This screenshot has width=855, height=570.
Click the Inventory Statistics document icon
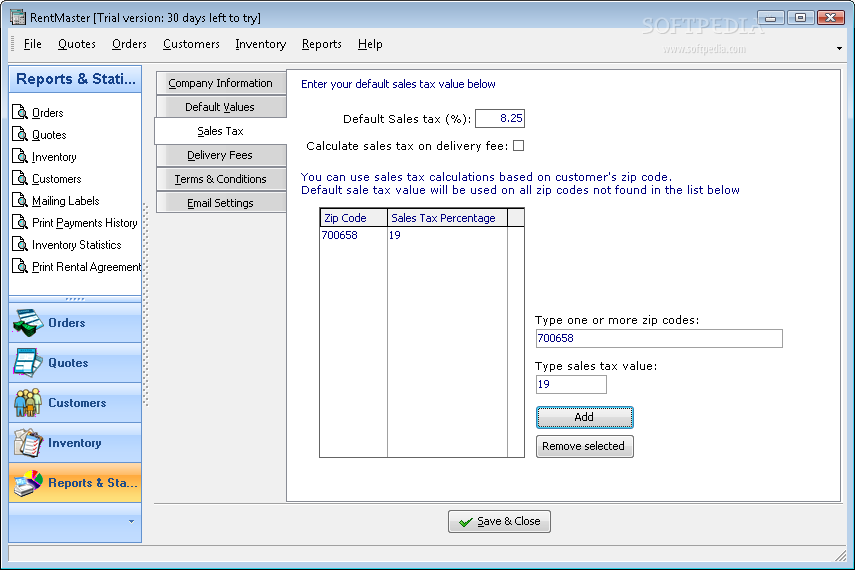pos(20,244)
